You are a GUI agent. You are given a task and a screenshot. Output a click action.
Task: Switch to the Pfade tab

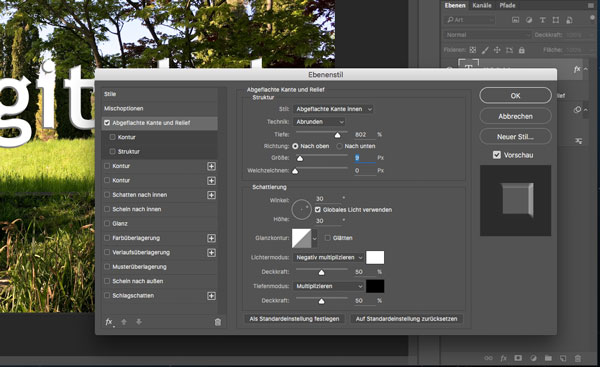tap(507, 5)
